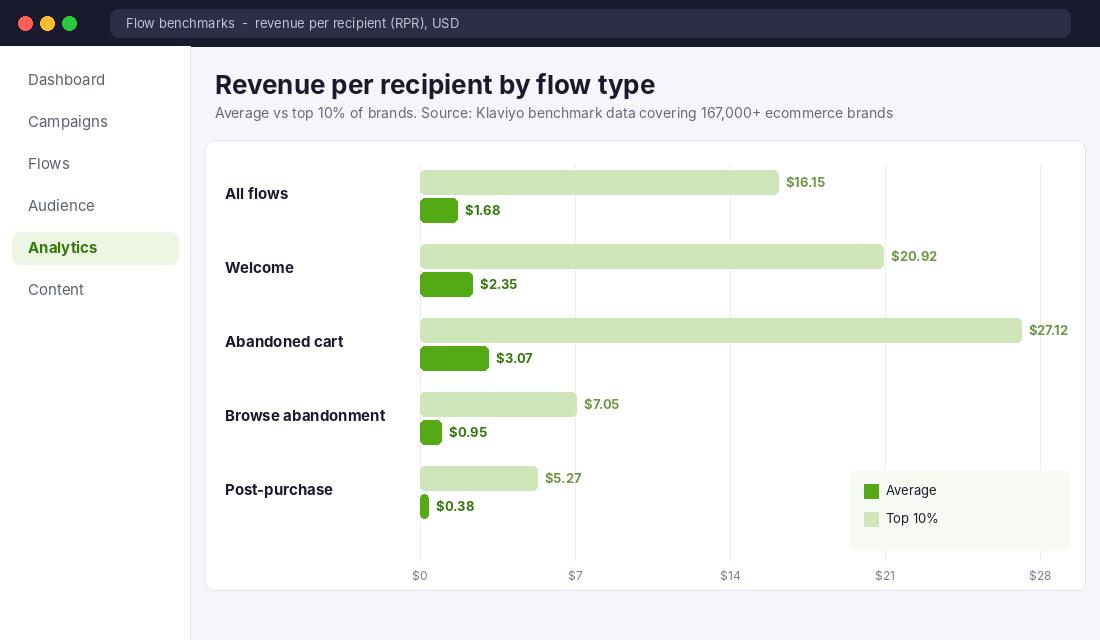This screenshot has width=1100, height=640.
Task: Click the Browse abandonment row label
Action: [305, 416]
